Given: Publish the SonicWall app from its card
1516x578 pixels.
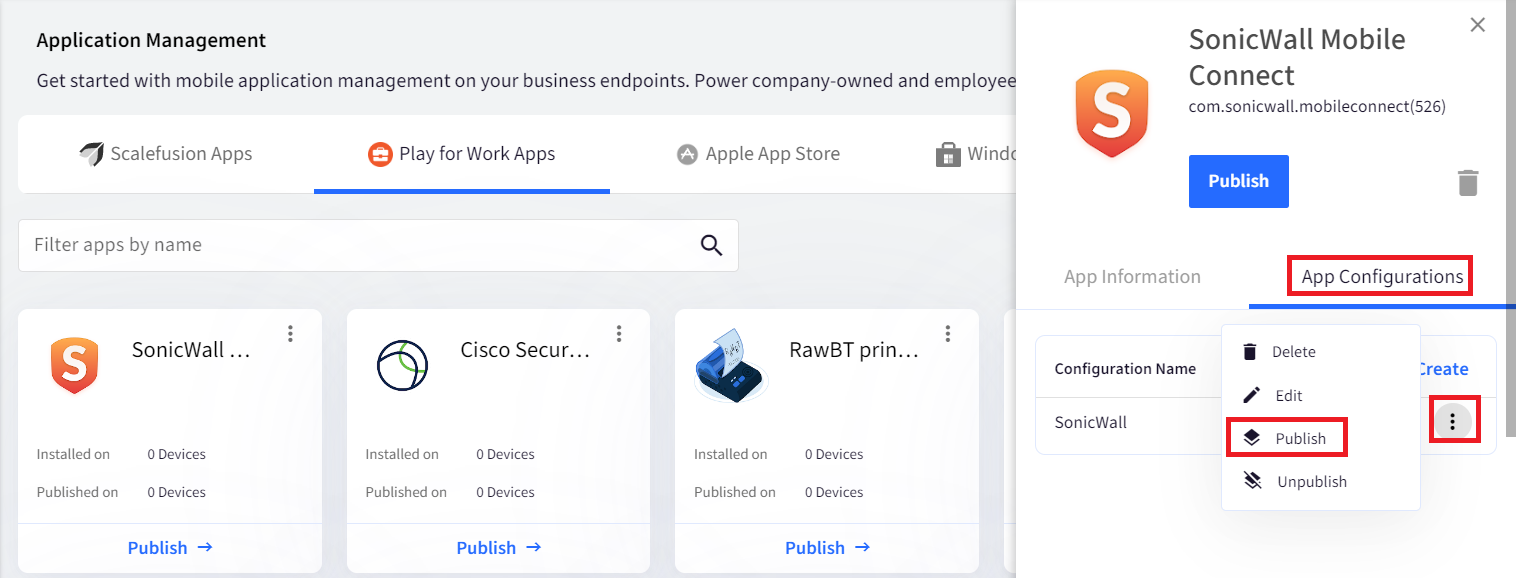Looking at the screenshot, I should [x=170, y=547].
